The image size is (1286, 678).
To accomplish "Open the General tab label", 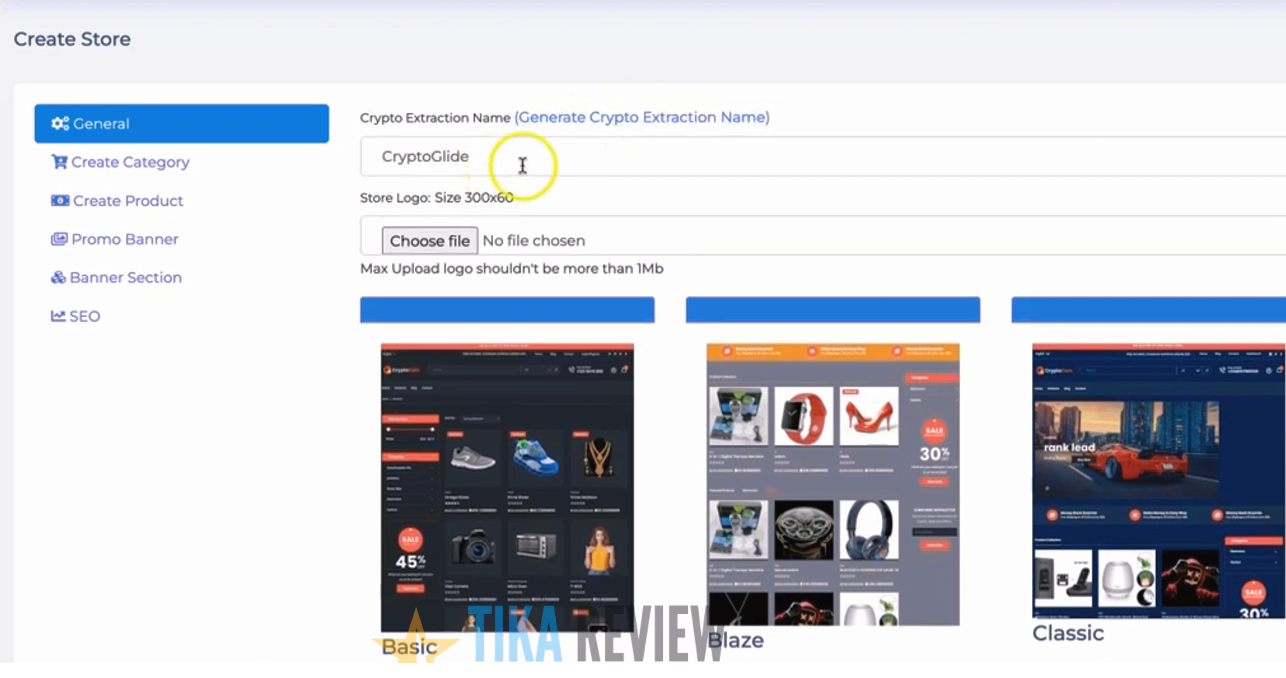I will coord(101,124).
